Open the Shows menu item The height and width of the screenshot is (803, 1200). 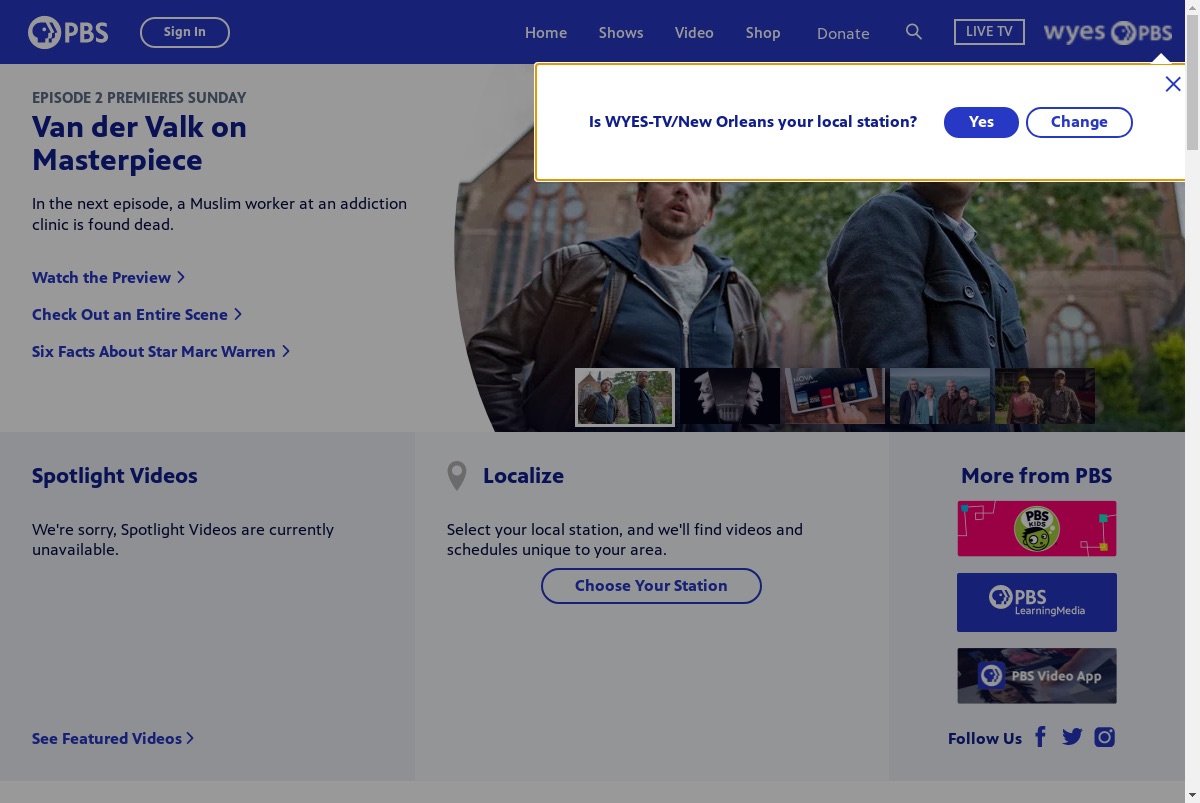[621, 33]
